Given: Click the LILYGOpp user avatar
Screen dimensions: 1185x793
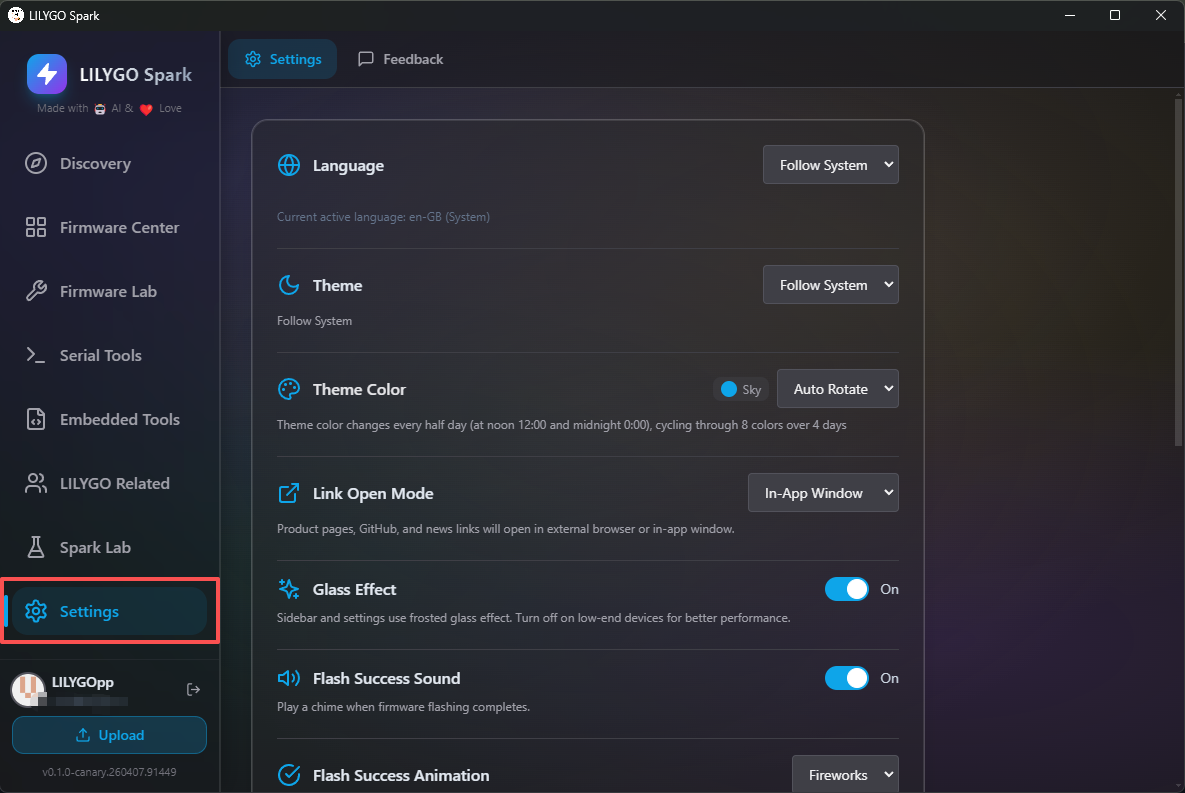Looking at the screenshot, I should 28,690.
